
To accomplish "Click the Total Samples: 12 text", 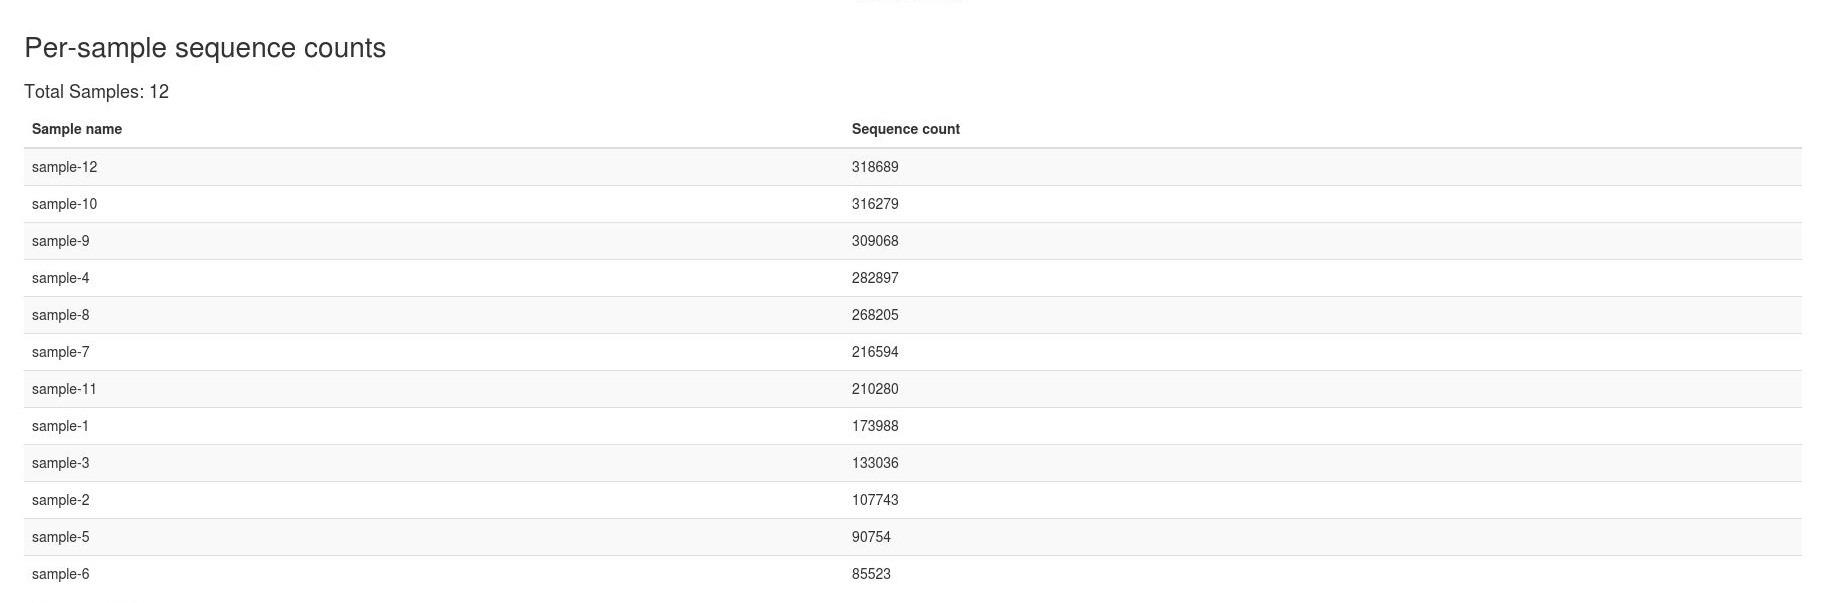I will pyautogui.click(x=96, y=92).
